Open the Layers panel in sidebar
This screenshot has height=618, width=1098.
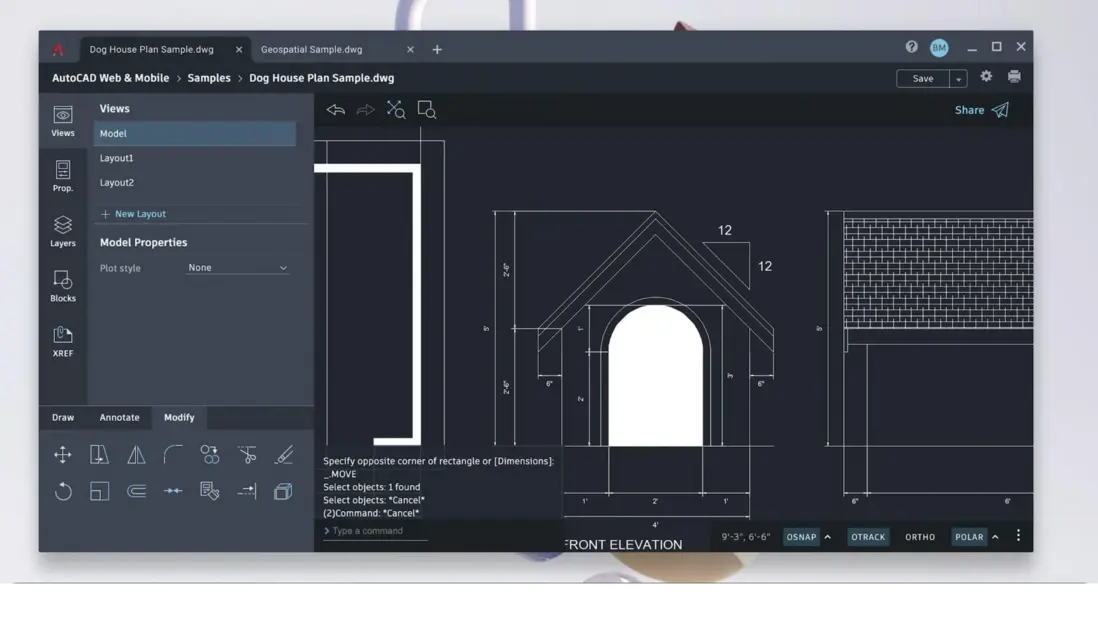(63, 231)
